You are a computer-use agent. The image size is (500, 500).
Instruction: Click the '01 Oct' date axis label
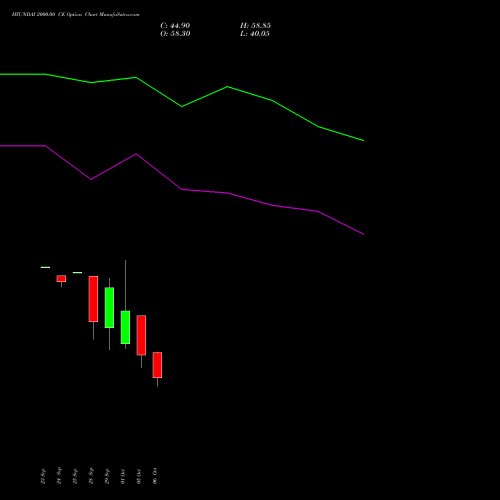pos(123,476)
